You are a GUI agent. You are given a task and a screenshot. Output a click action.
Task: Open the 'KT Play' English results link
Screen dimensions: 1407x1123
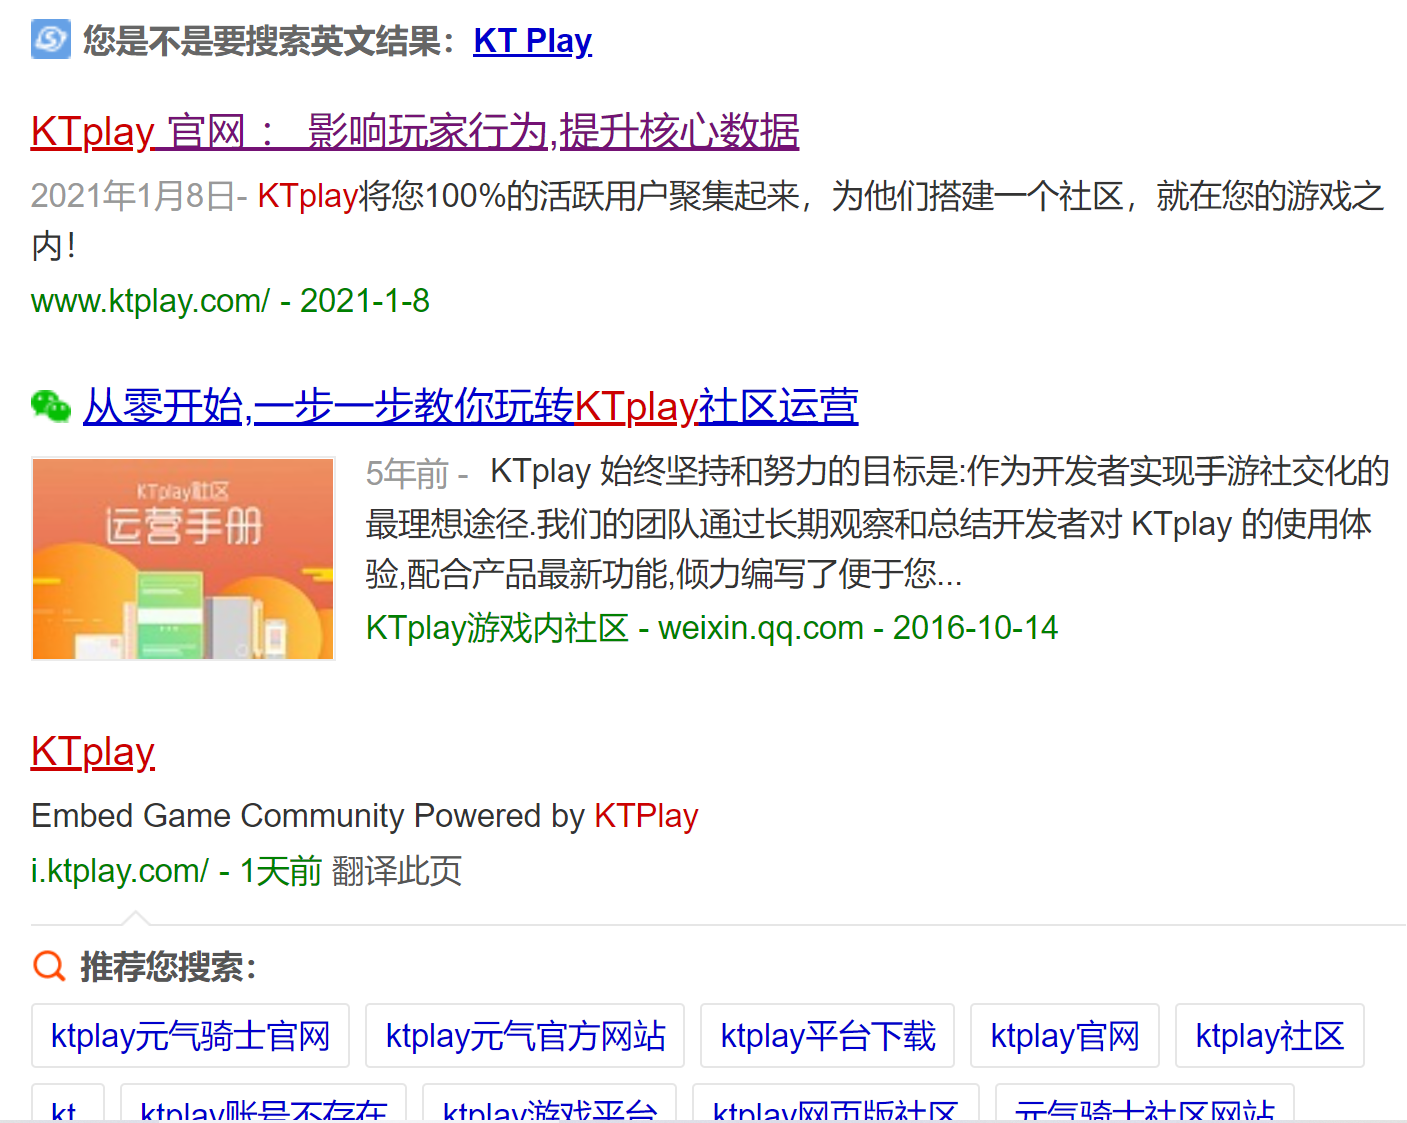(532, 41)
